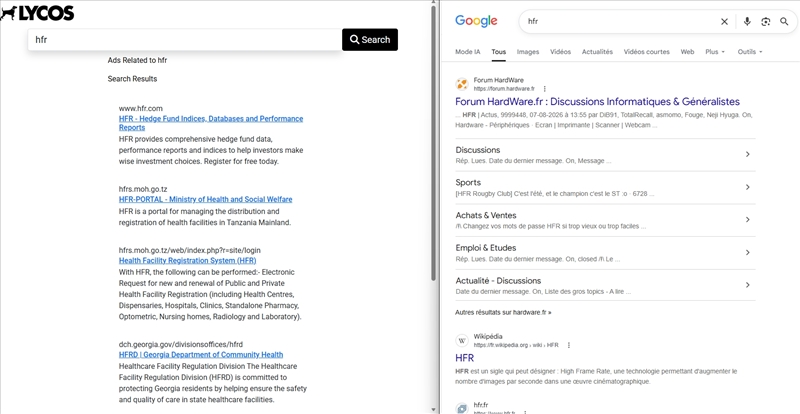The height and width of the screenshot is (414, 800).
Task: Open HFR Hedge Fund Indices result link
Action: tap(211, 123)
